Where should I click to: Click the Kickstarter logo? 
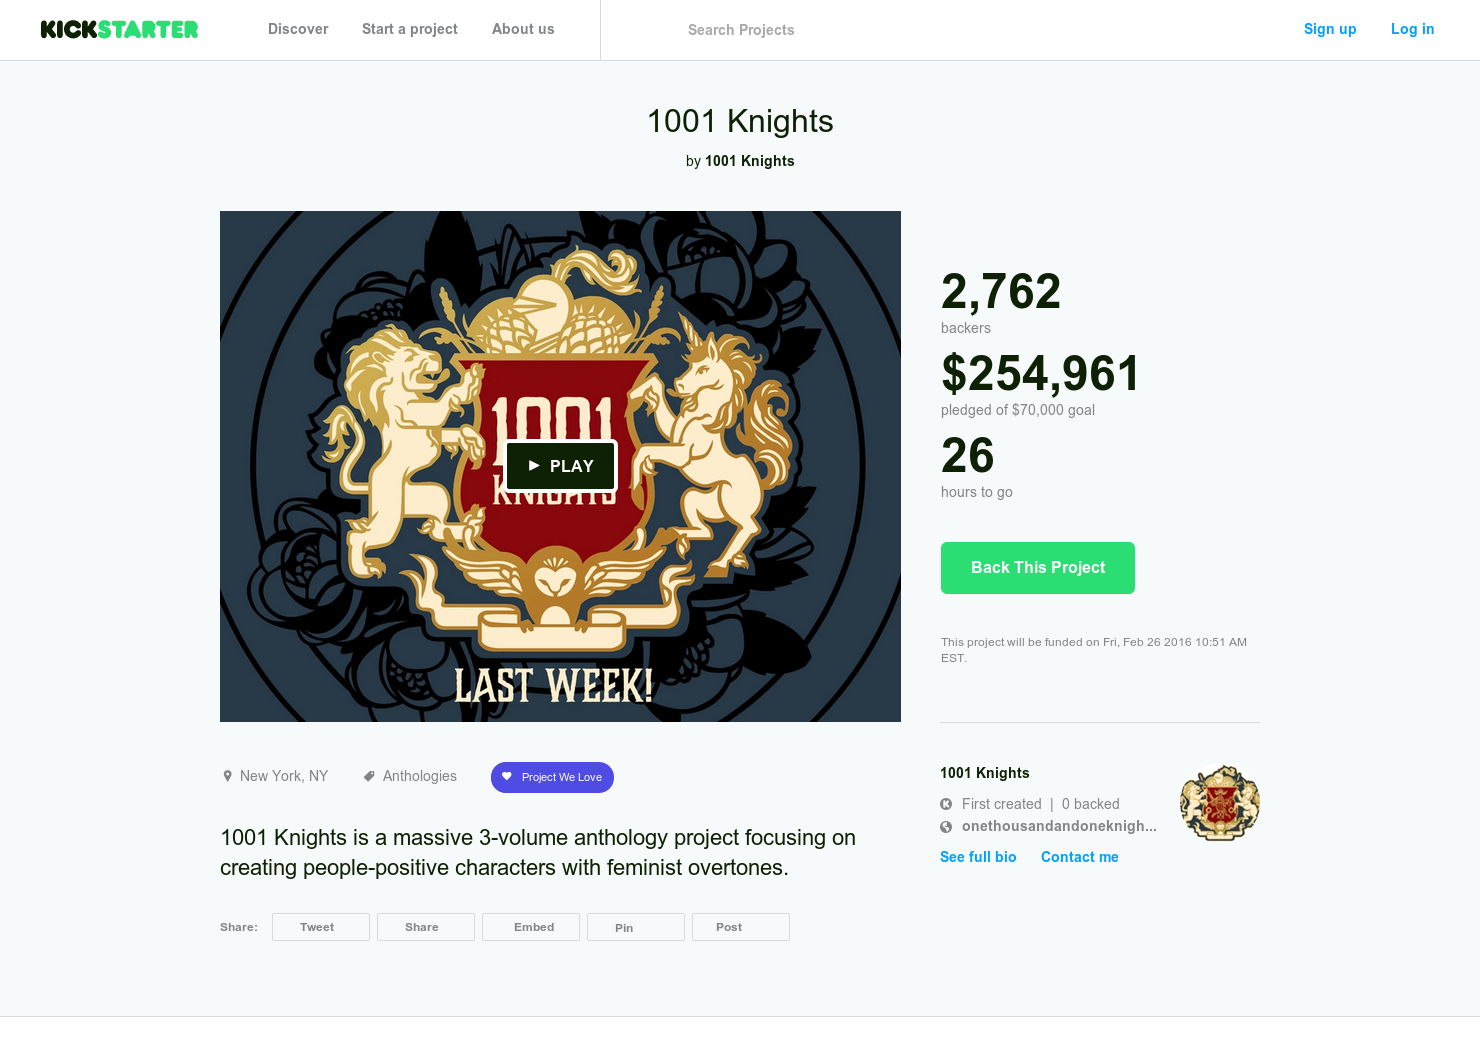click(118, 29)
